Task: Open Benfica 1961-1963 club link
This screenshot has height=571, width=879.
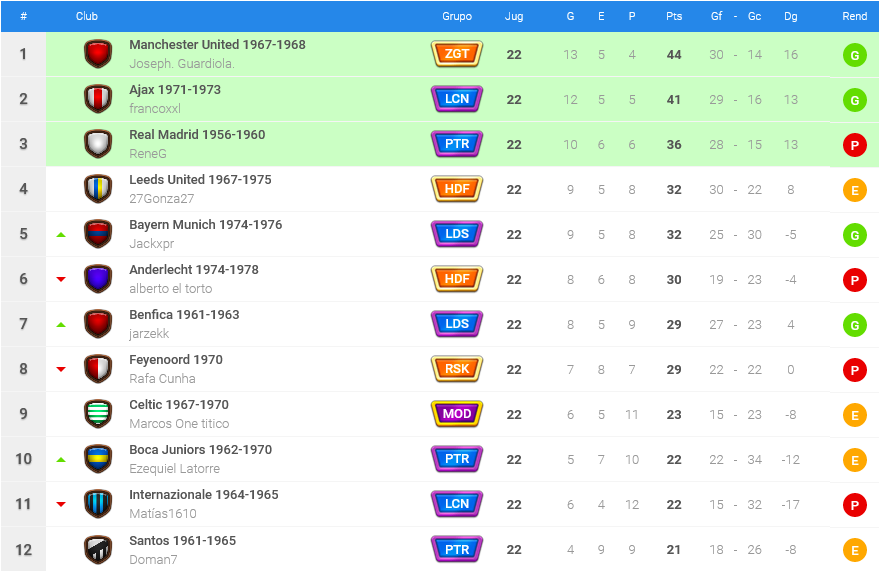Action: pos(184,315)
